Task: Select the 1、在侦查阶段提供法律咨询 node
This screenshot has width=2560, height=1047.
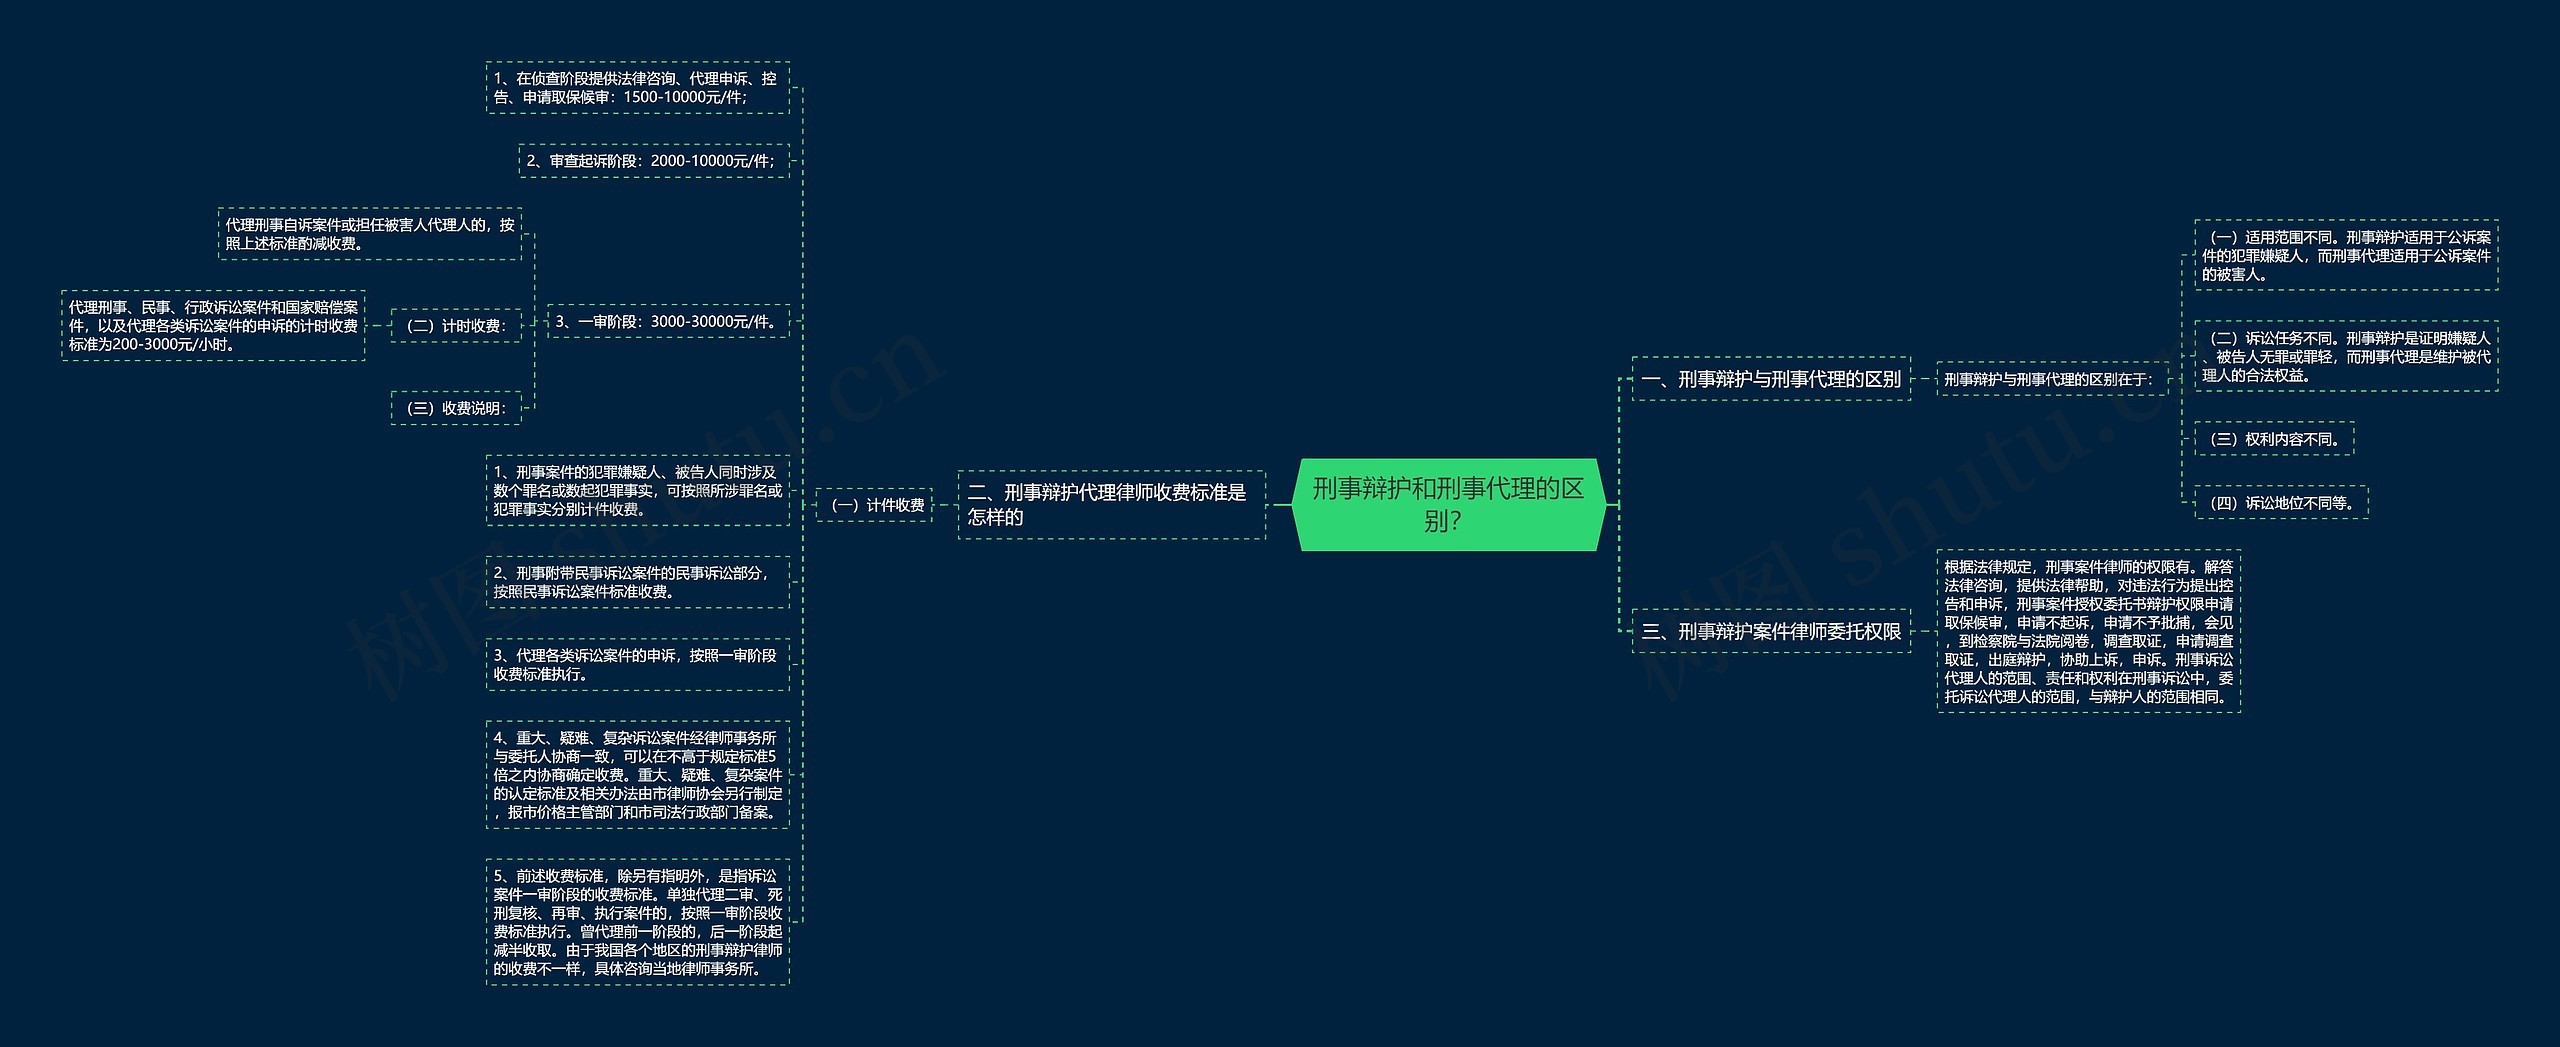Action: pos(637,88)
